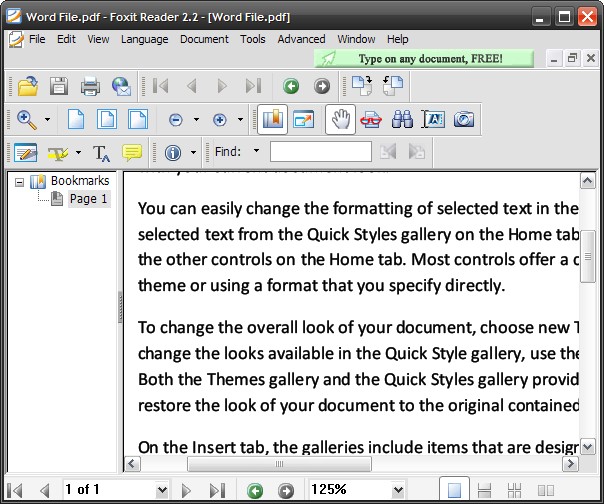
Task: Click green previous view arrow in top toolbar
Action: 291,86
